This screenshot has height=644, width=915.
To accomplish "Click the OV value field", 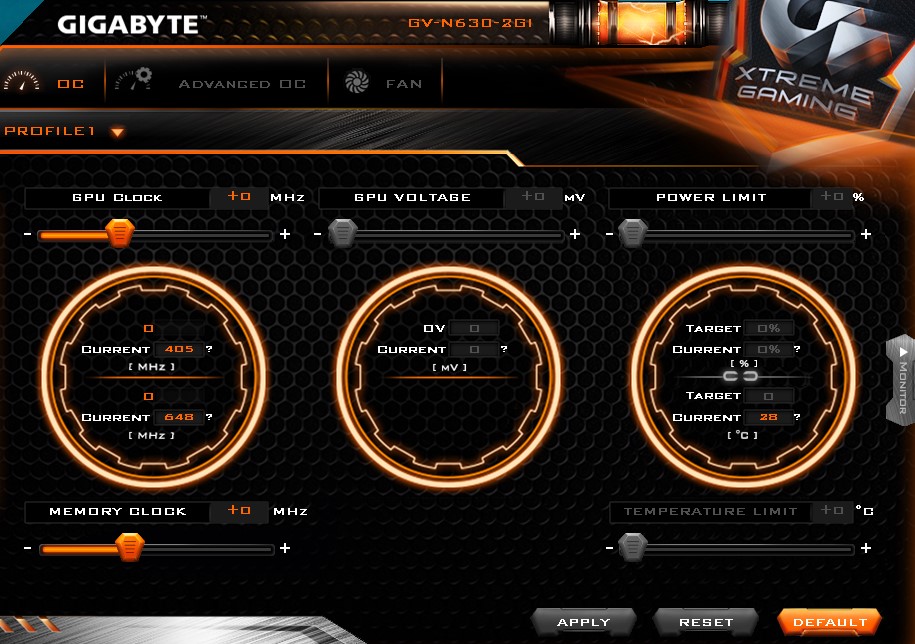I will pyautogui.click(x=474, y=328).
